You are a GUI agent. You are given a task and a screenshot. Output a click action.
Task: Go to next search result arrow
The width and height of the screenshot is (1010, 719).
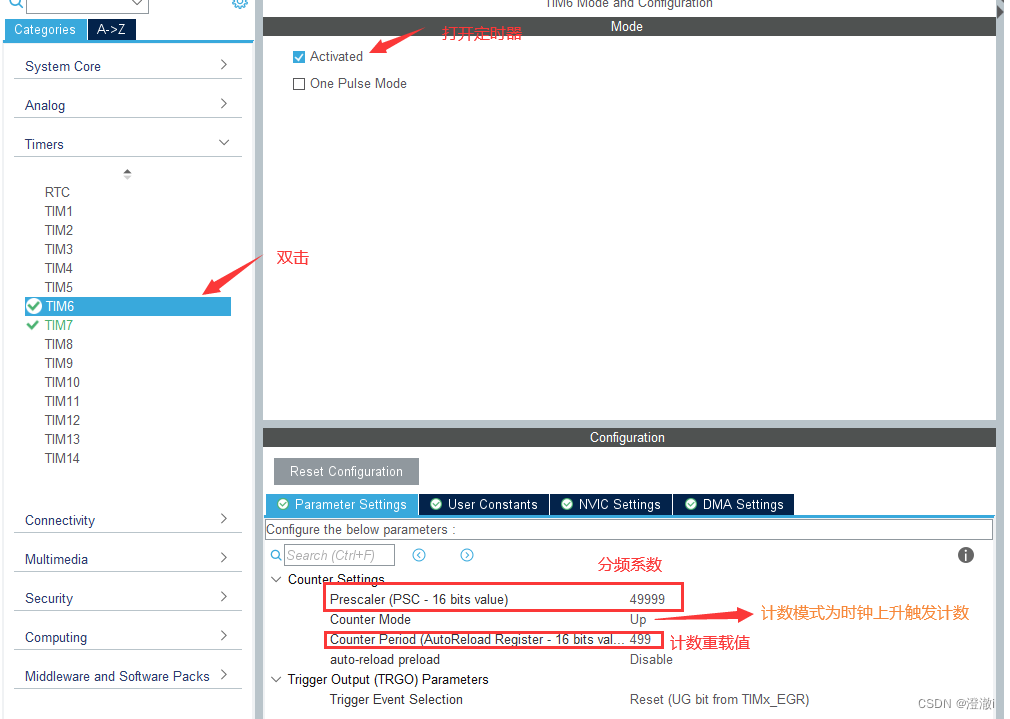[467, 555]
